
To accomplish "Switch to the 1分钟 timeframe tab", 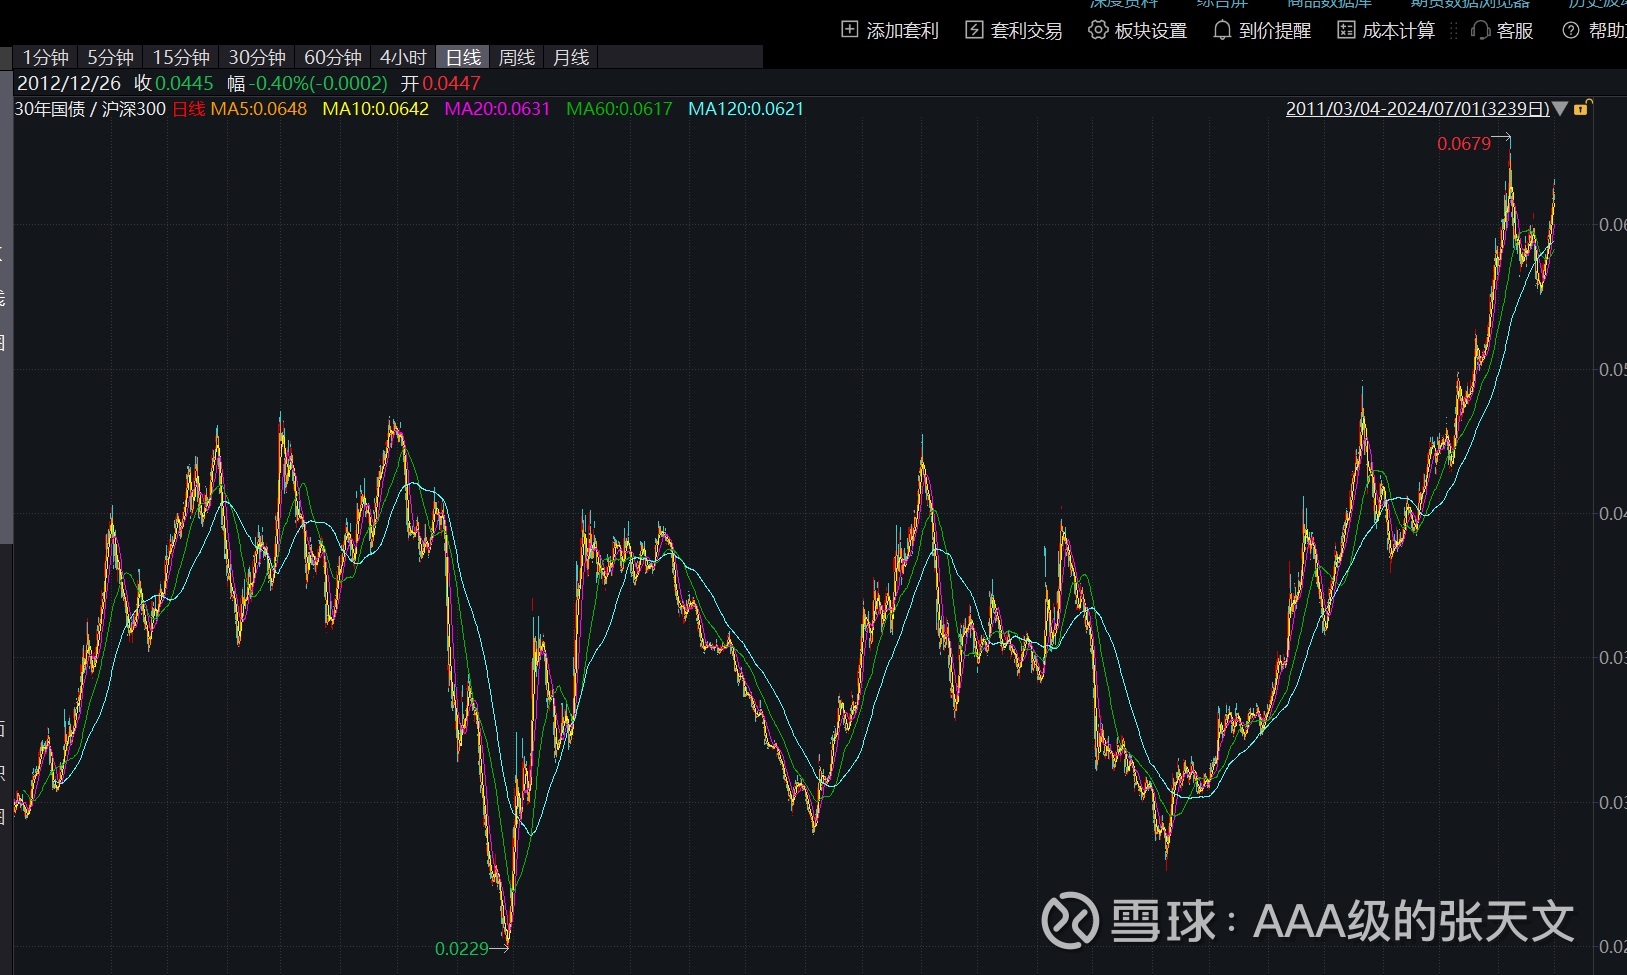I will (45, 58).
